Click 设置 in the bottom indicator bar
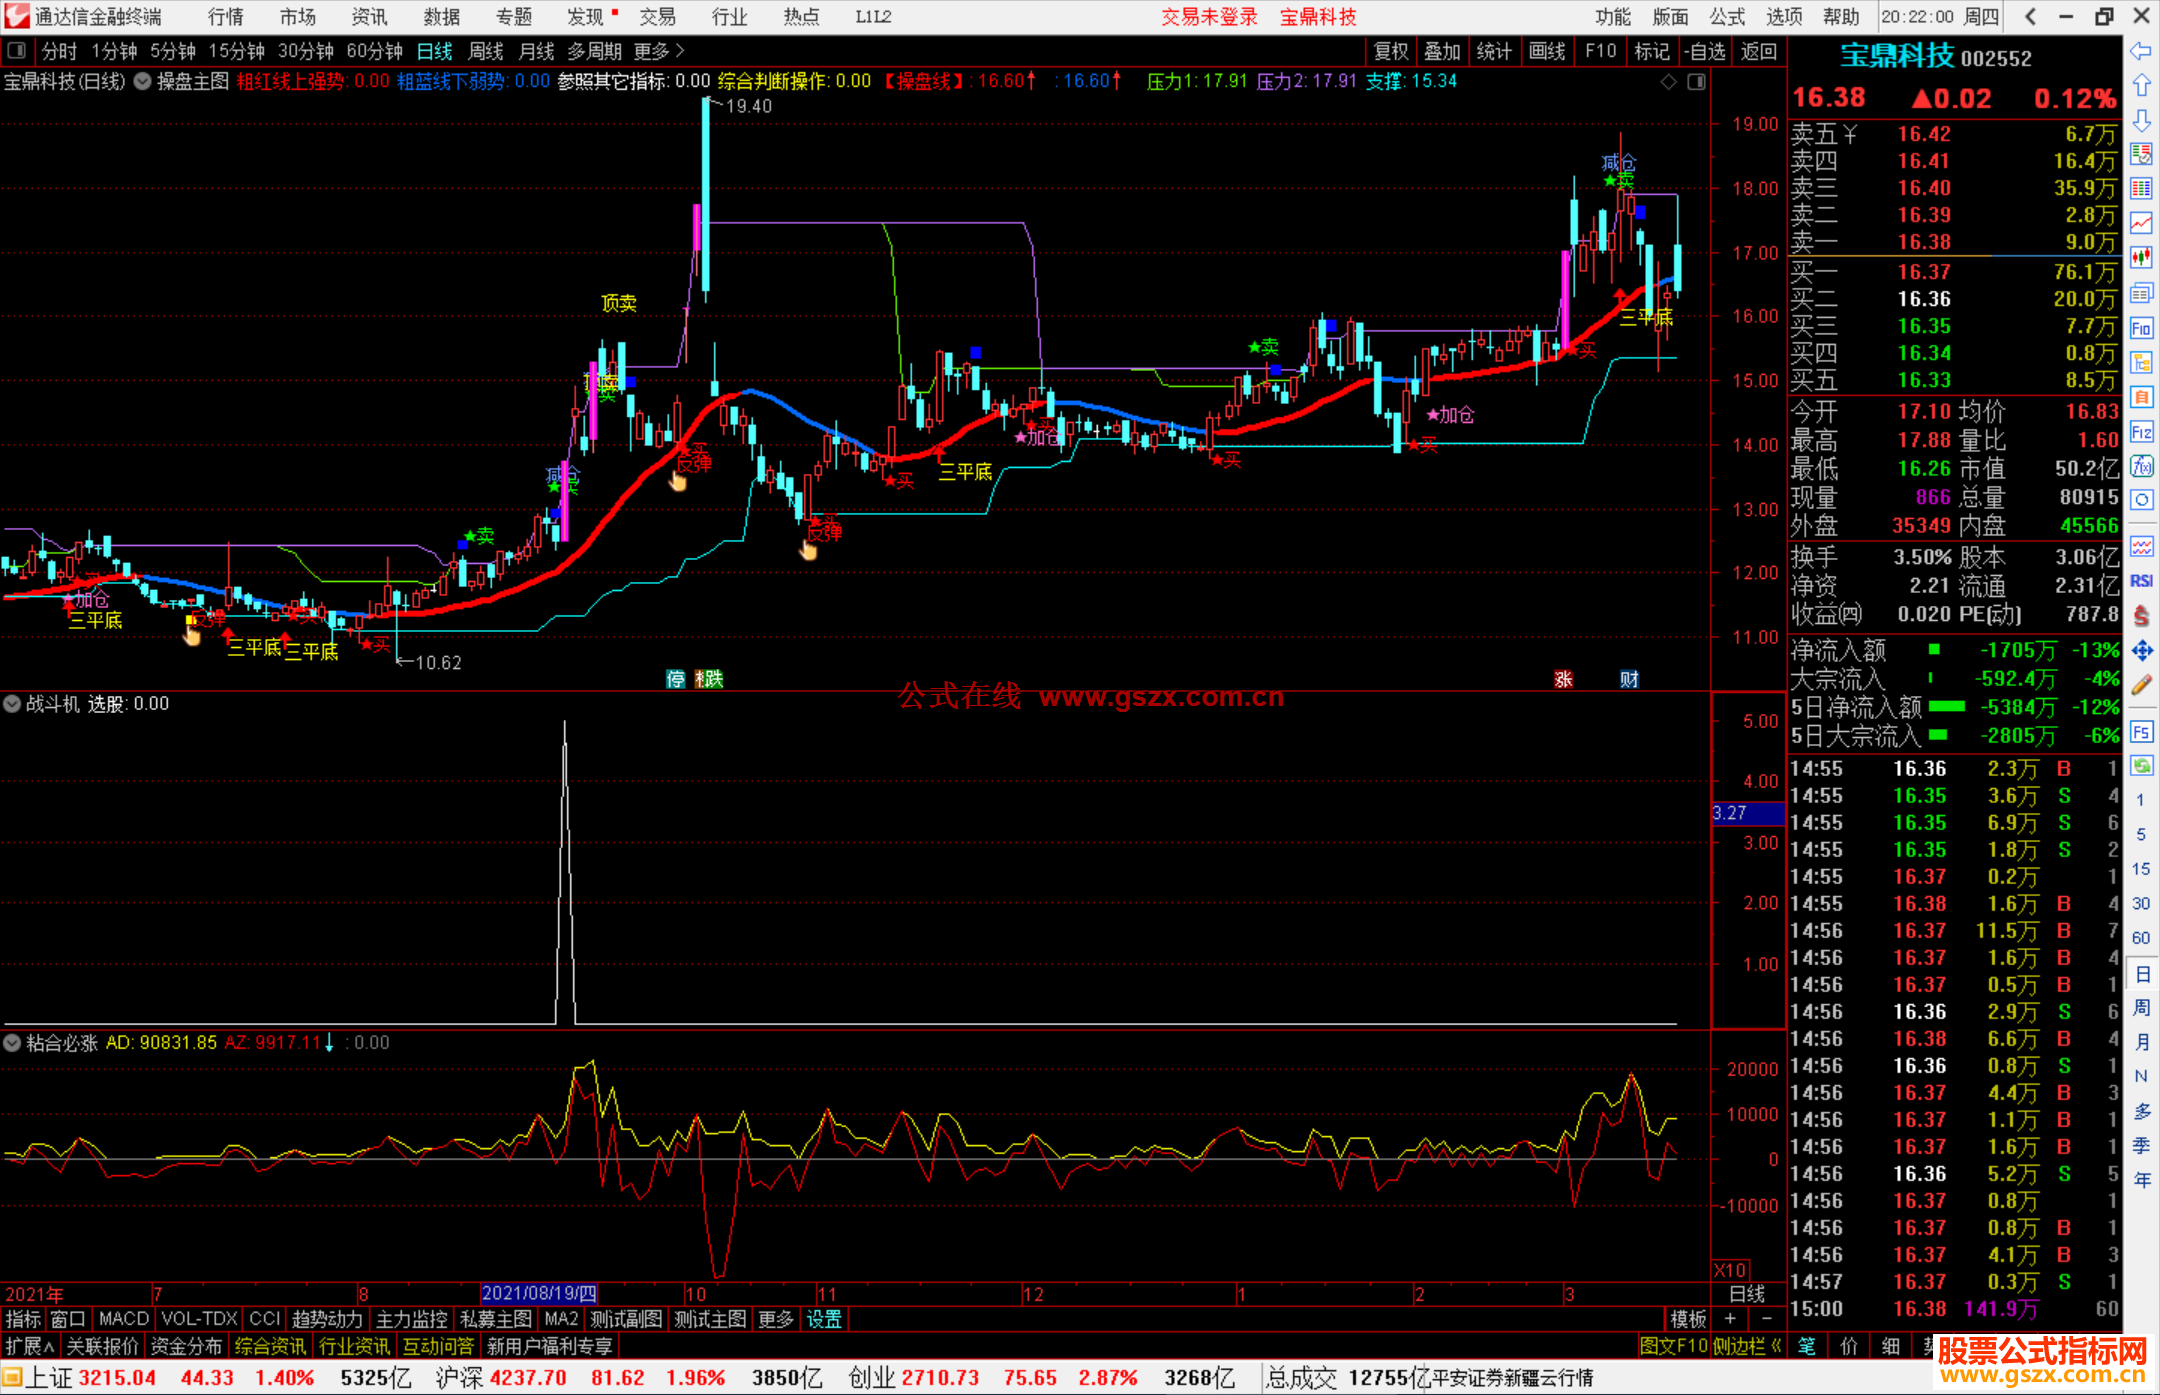 (824, 1319)
